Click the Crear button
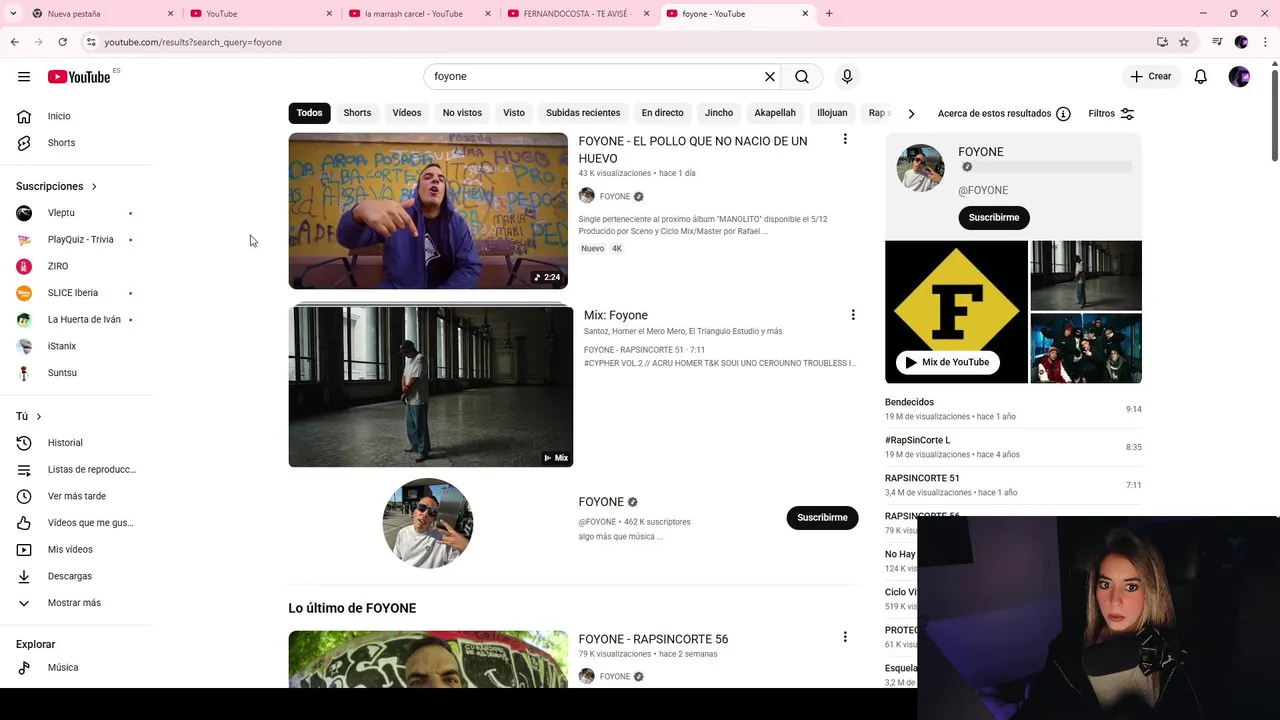The width and height of the screenshot is (1280, 720). [x=1151, y=77]
